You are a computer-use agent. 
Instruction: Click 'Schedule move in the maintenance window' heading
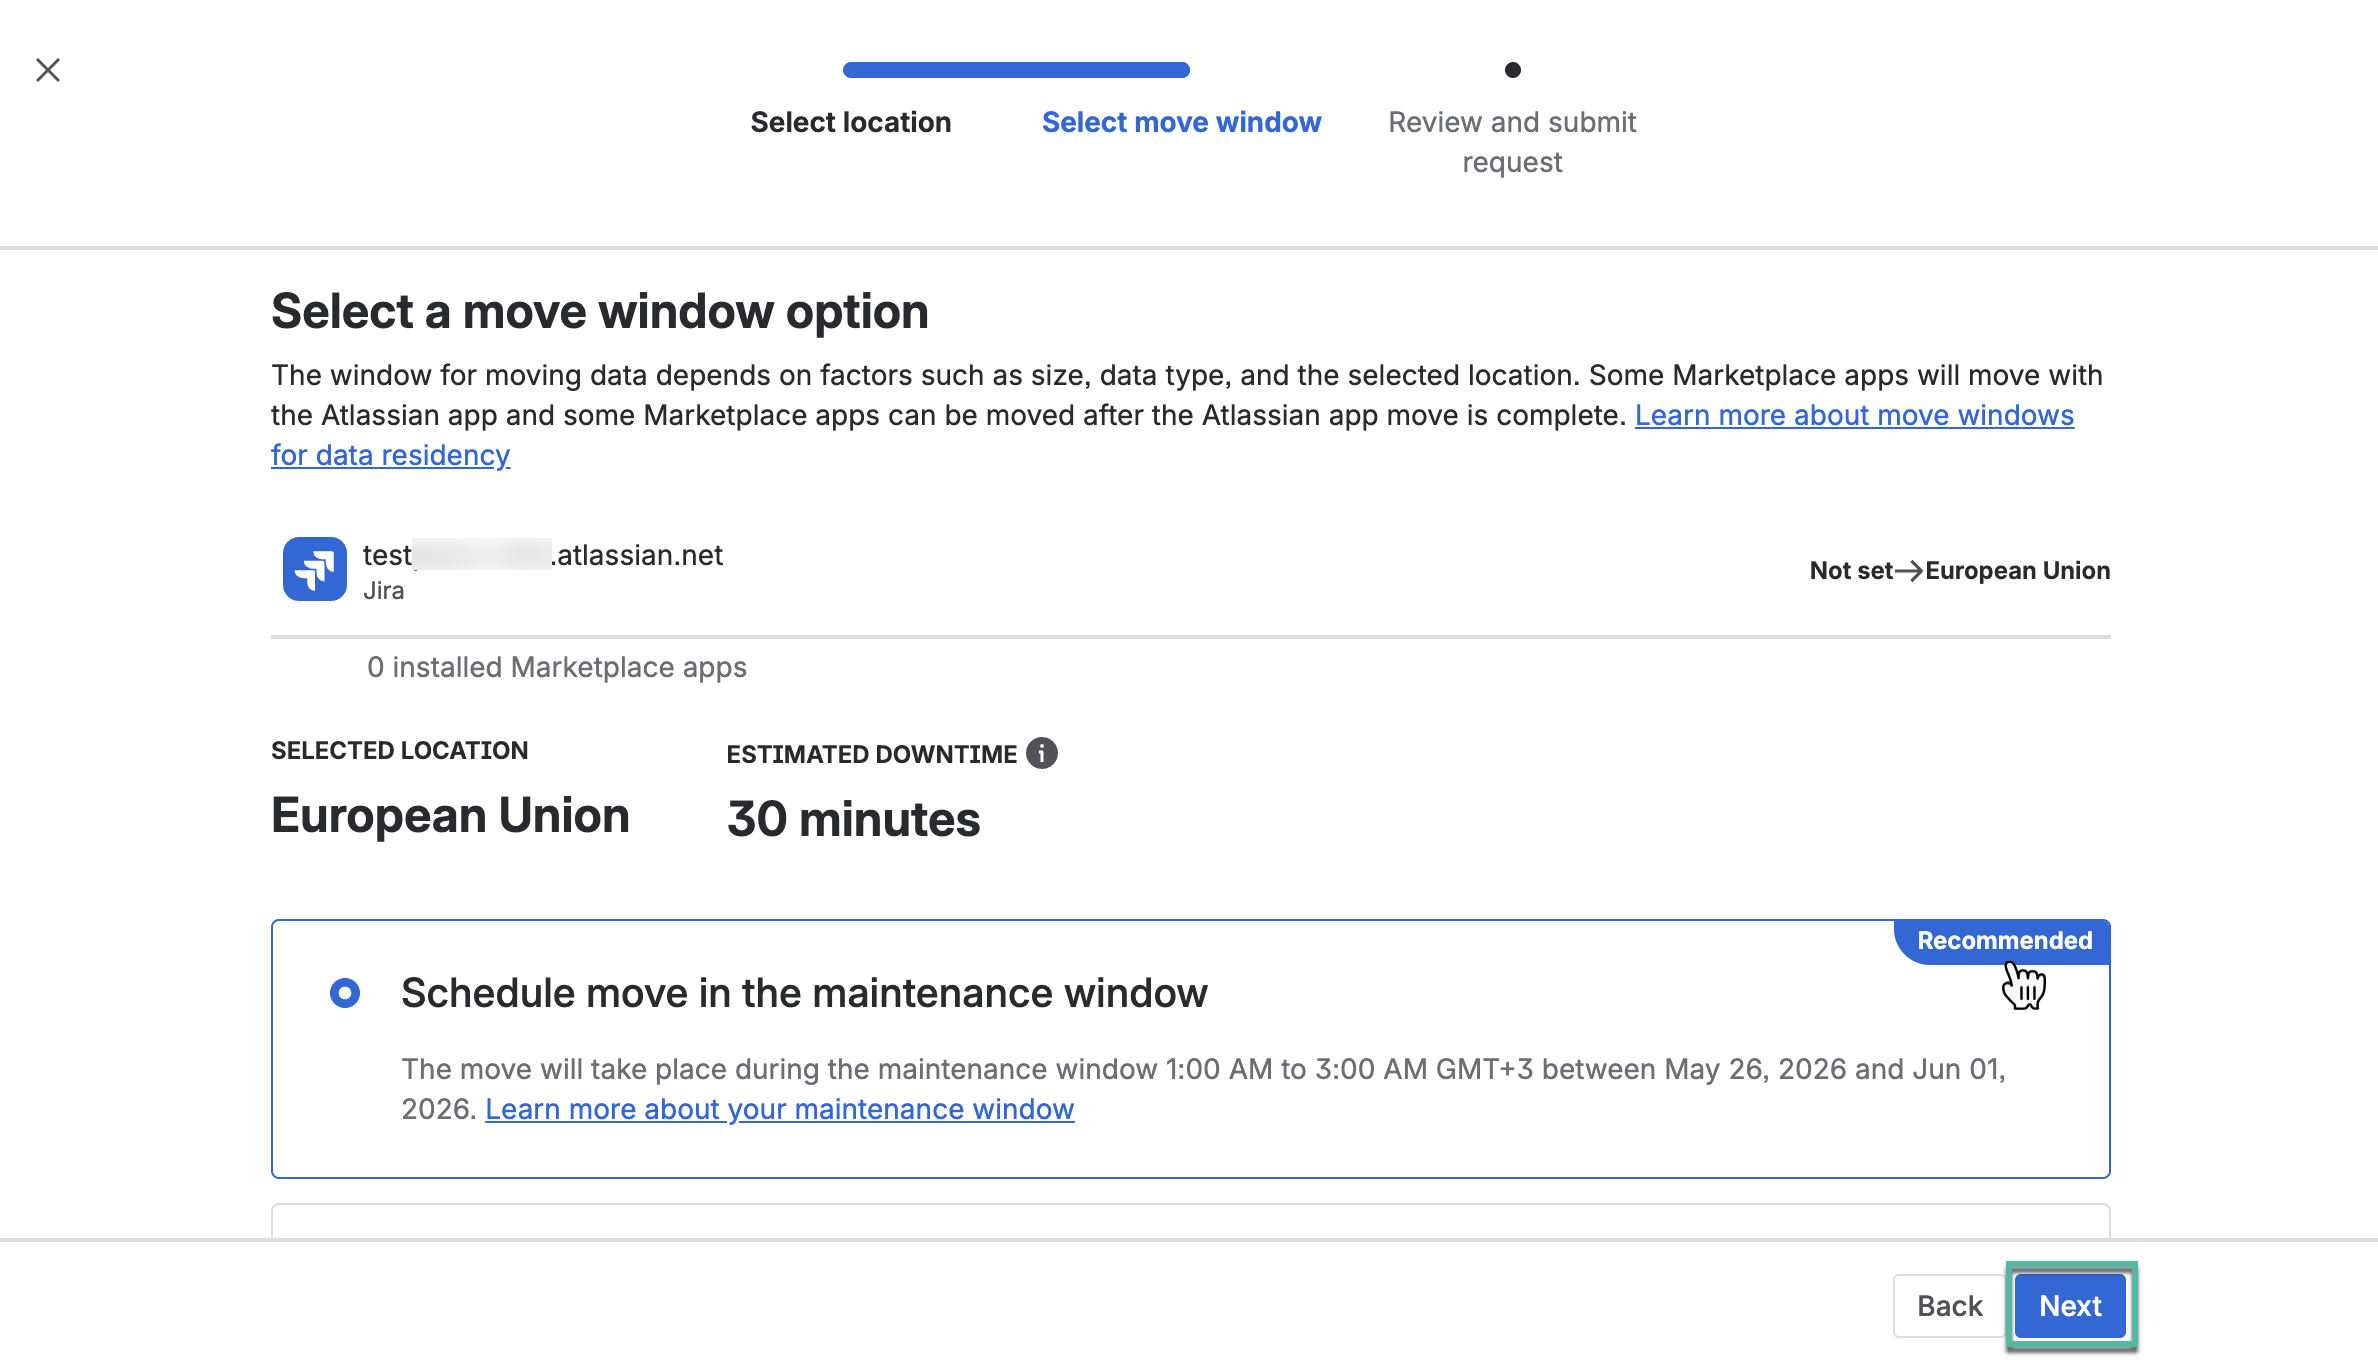[x=804, y=993]
